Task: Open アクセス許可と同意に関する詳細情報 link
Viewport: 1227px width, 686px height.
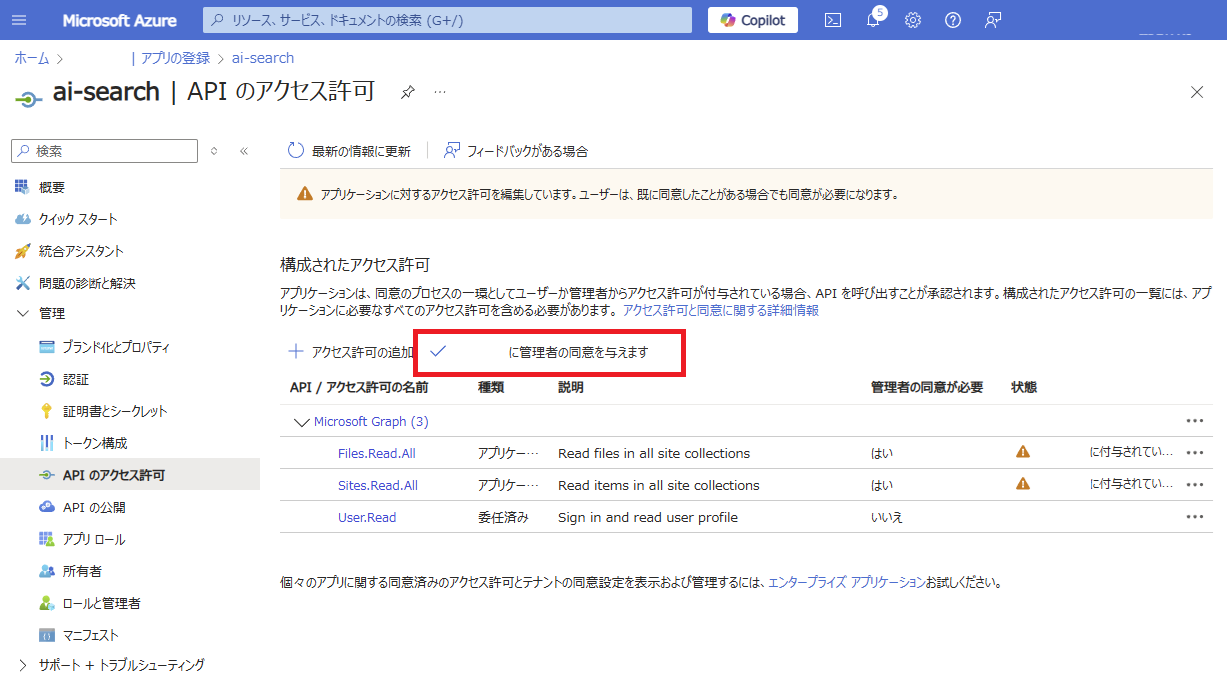Action: click(721, 311)
